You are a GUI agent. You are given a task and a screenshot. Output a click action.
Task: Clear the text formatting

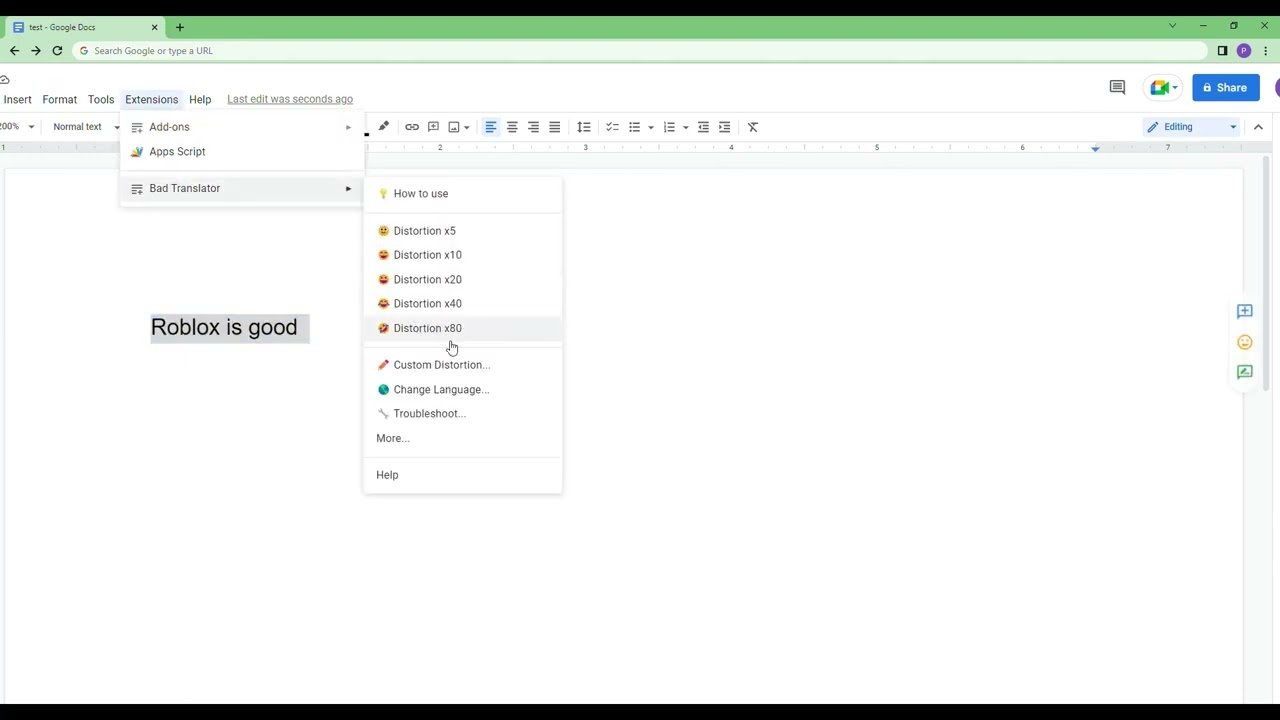point(753,127)
